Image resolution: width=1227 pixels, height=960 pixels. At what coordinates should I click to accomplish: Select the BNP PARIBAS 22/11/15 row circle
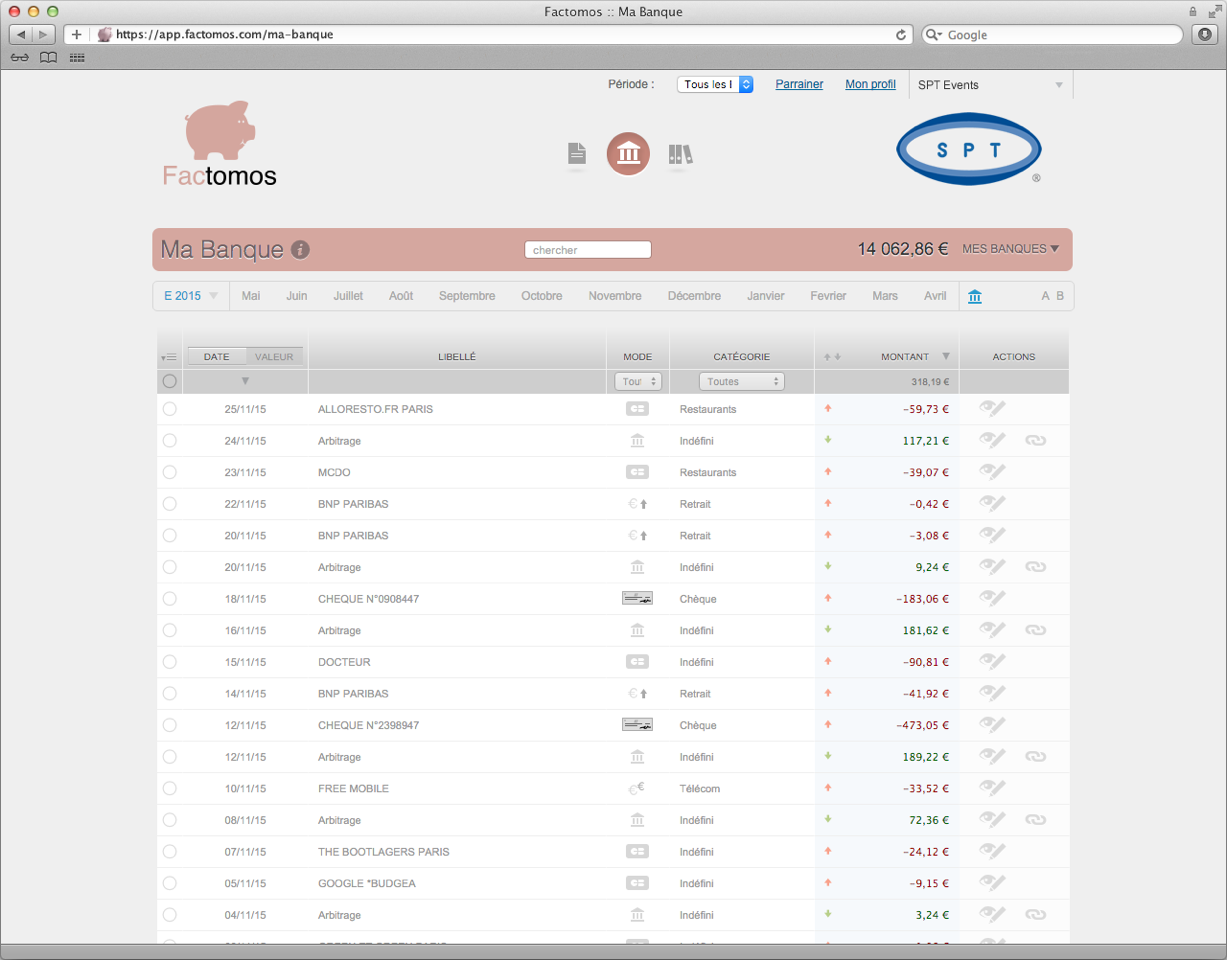pyautogui.click(x=169, y=503)
